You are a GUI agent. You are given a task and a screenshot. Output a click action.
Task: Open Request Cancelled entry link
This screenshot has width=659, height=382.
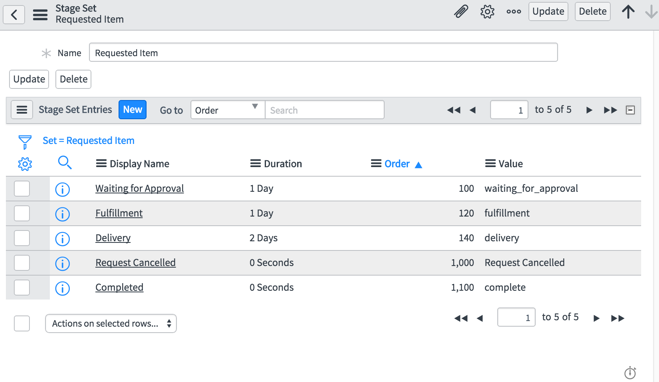point(135,263)
